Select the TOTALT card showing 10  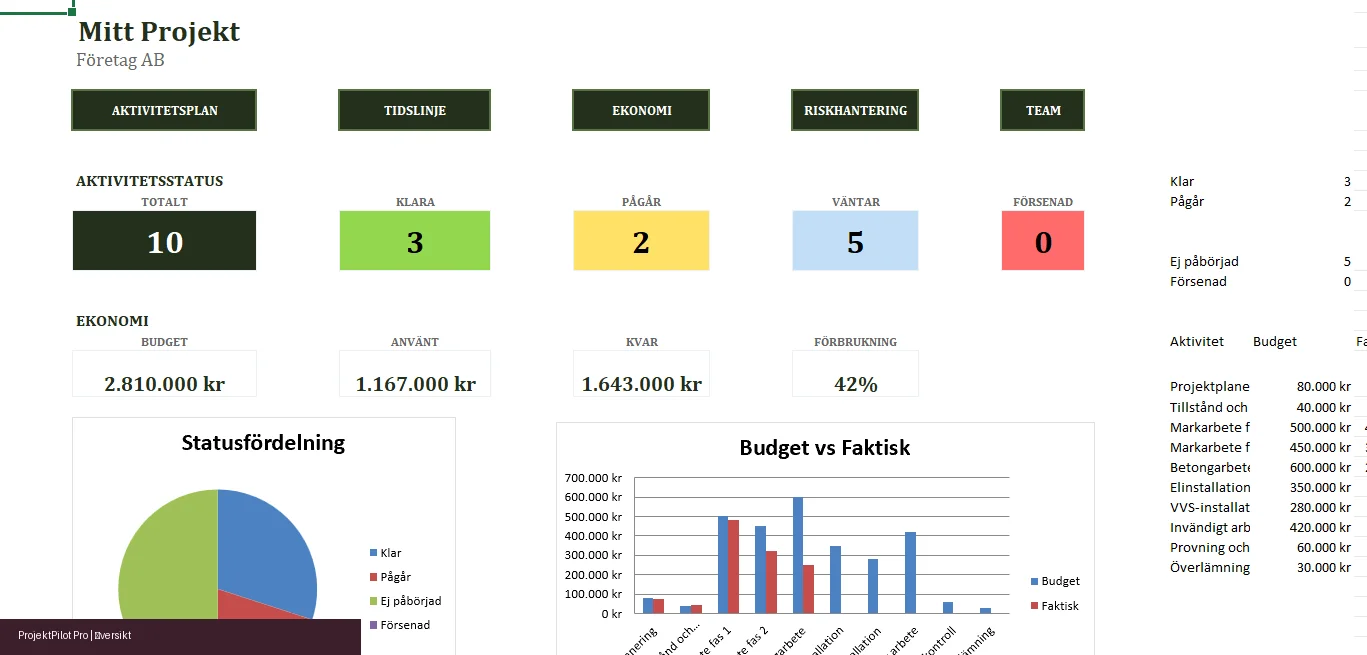[x=164, y=240]
